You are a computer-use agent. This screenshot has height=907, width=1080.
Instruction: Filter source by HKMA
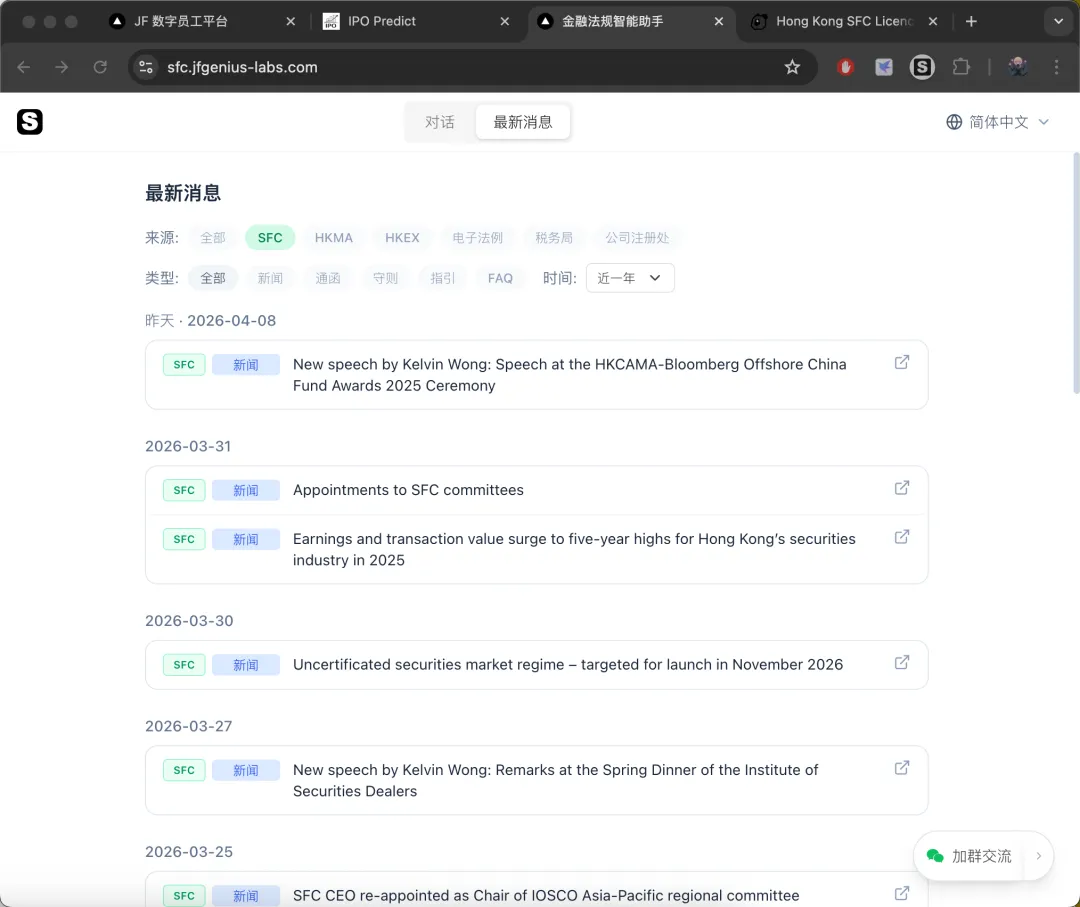point(333,238)
